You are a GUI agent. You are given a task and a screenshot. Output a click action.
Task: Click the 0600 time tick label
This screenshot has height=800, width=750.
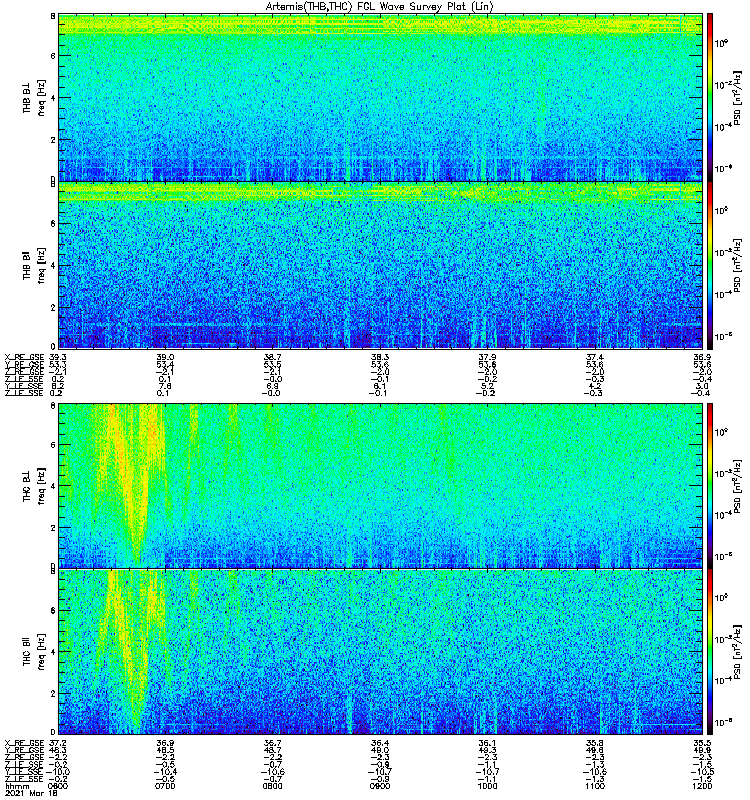click(x=58, y=786)
